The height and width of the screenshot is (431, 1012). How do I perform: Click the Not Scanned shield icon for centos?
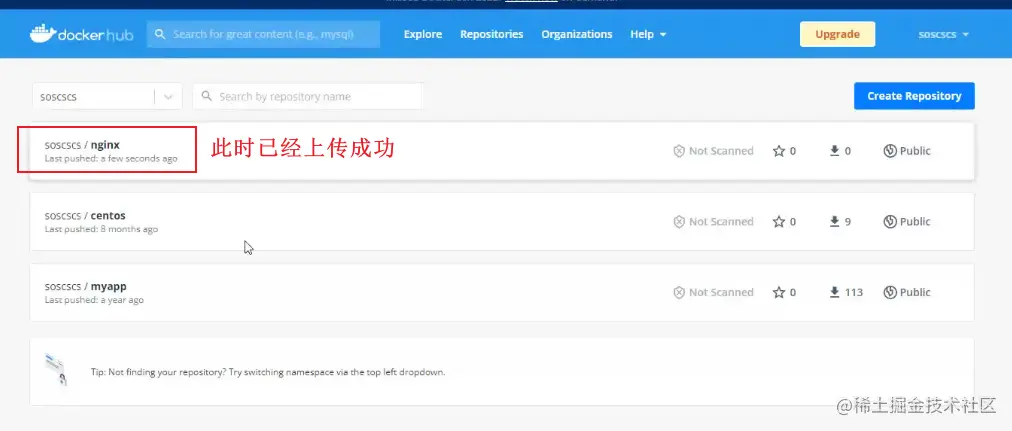tap(679, 221)
